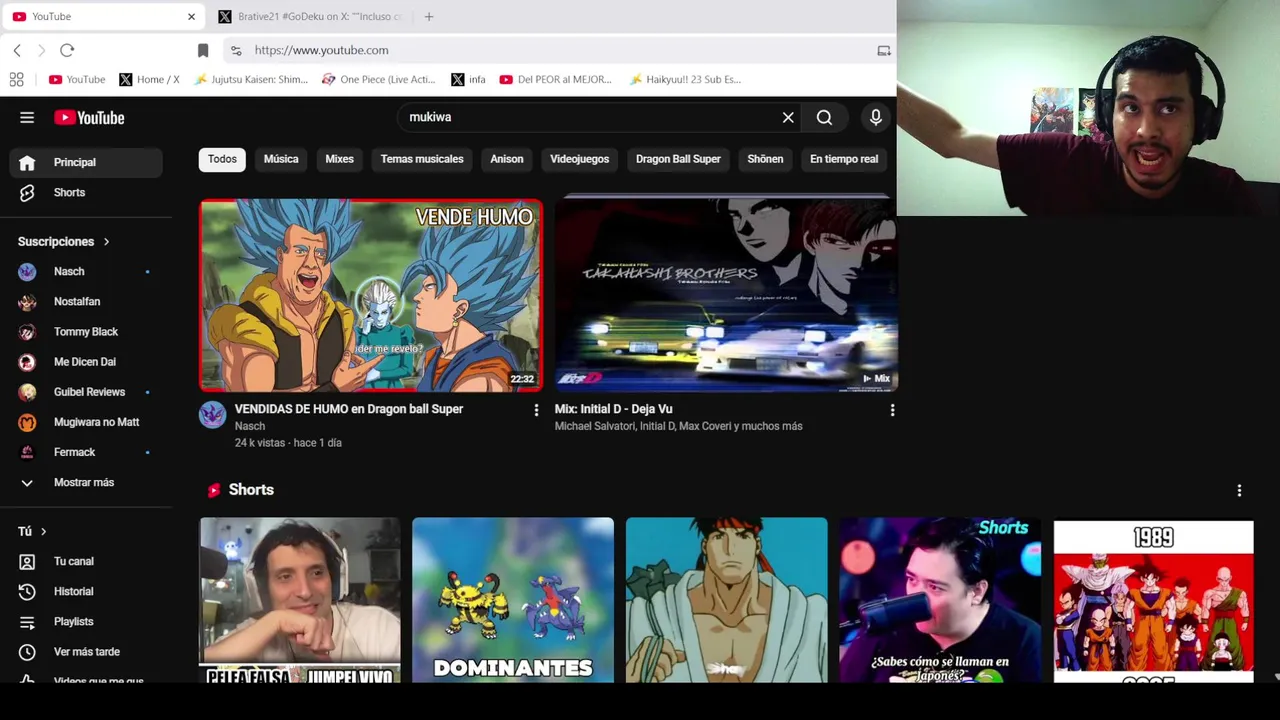Open the infa bookmark
The width and height of the screenshot is (1280, 720).
468,79
